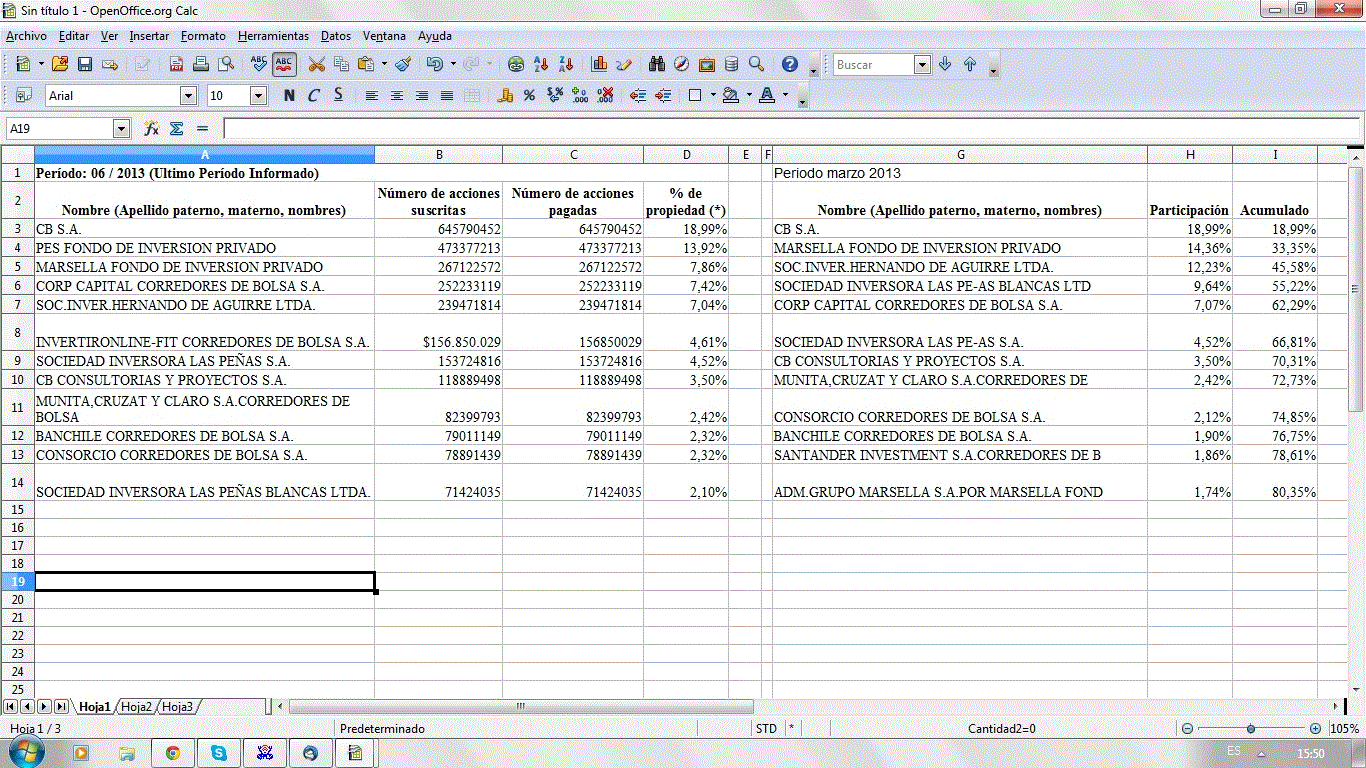Find next with down arrow
Image resolution: width=1366 pixels, height=768 pixels.
[945, 64]
